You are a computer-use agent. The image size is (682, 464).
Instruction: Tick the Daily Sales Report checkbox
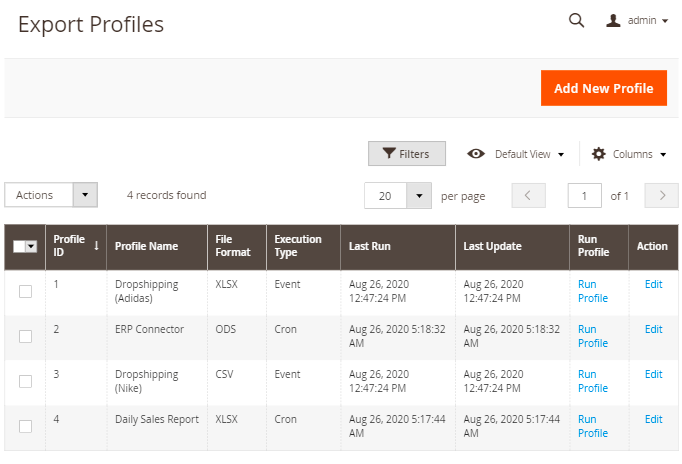(x=25, y=426)
